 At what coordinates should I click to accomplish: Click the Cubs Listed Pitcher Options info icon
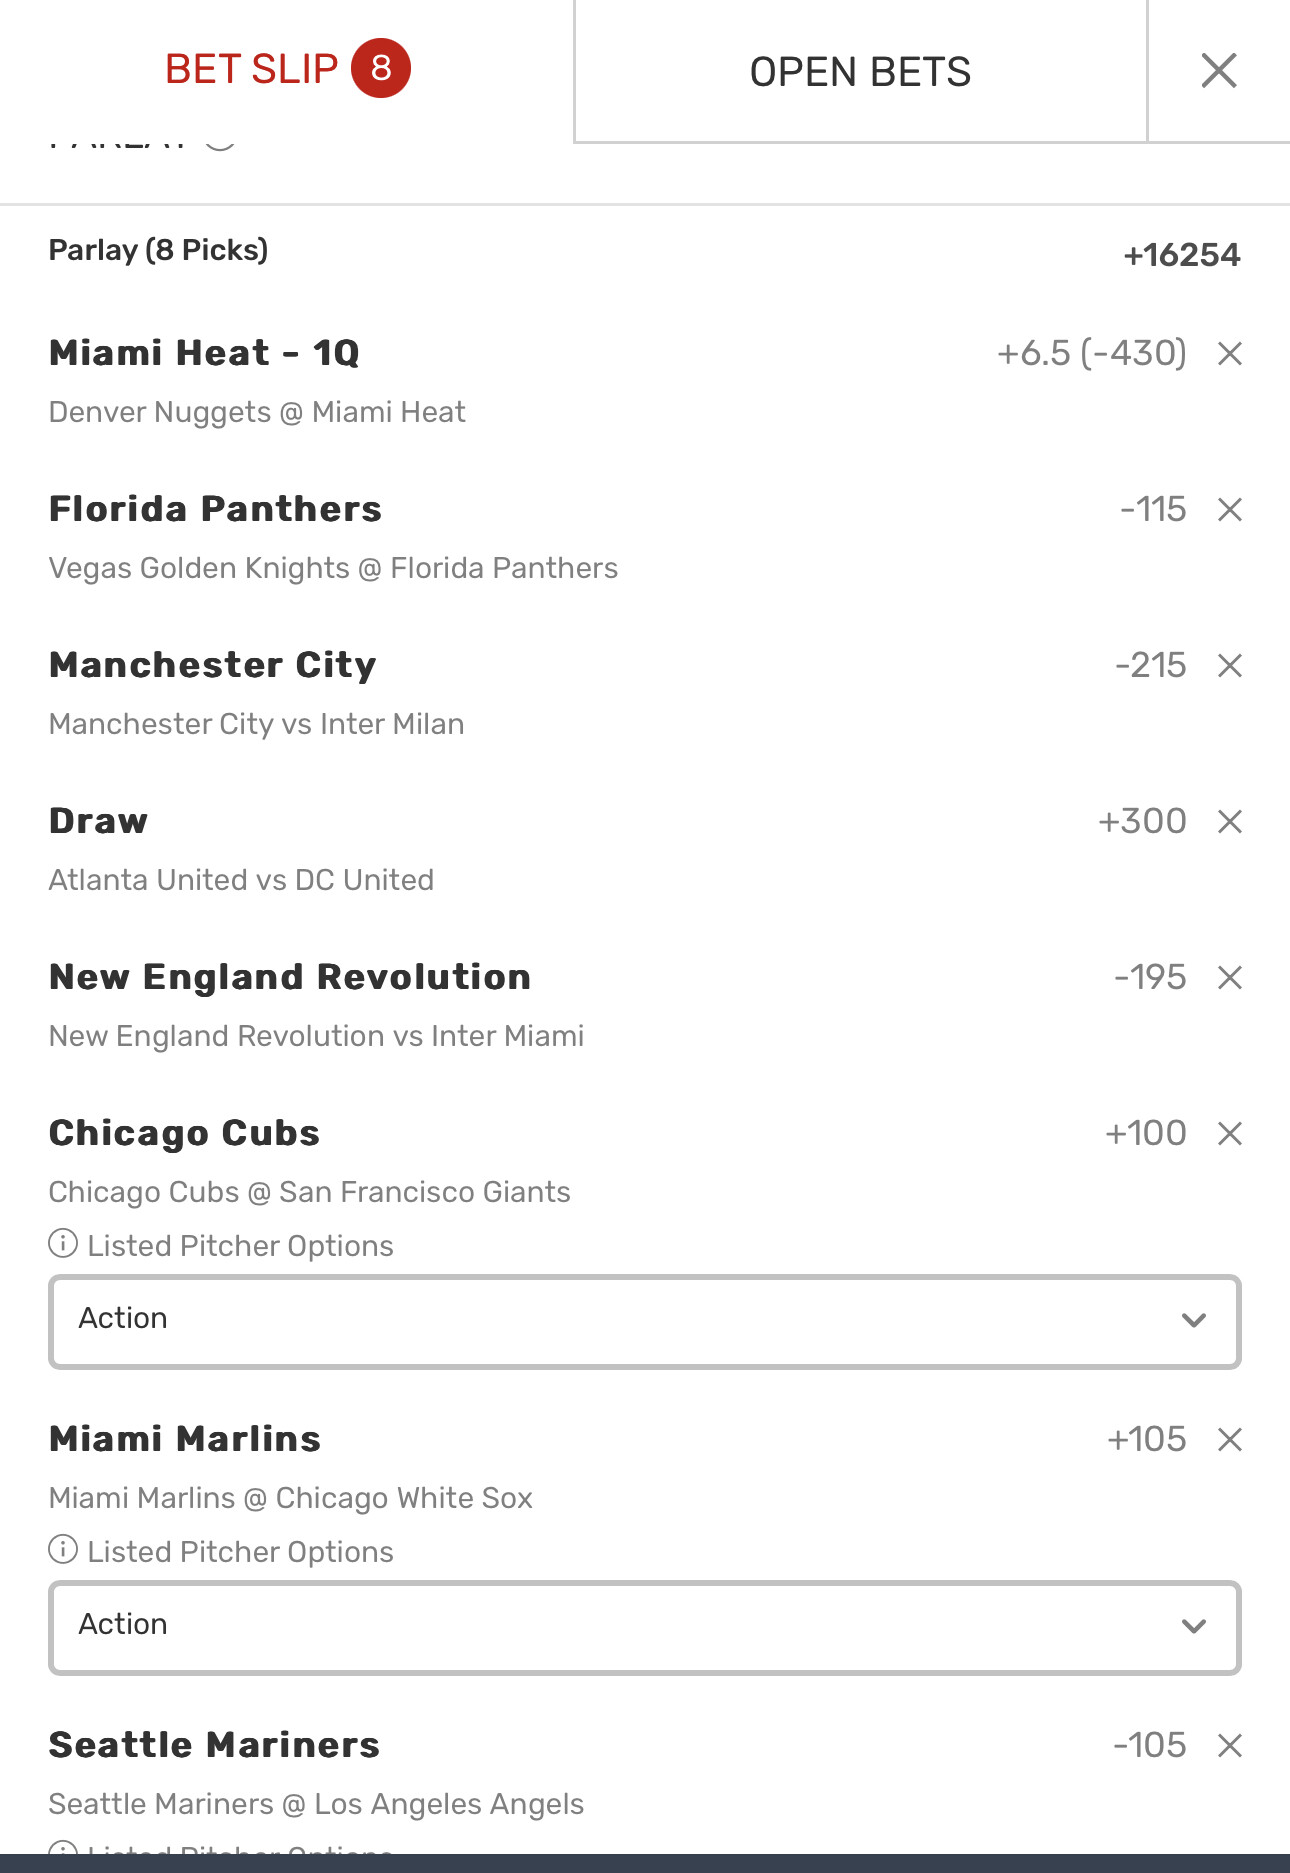[63, 1244]
